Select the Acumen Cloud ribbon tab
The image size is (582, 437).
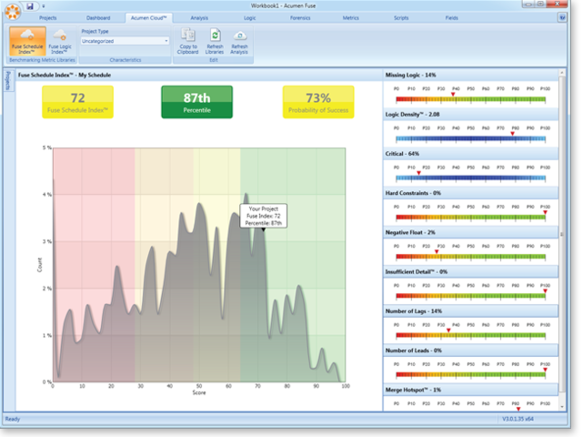pyautogui.click(x=148, y=18)
